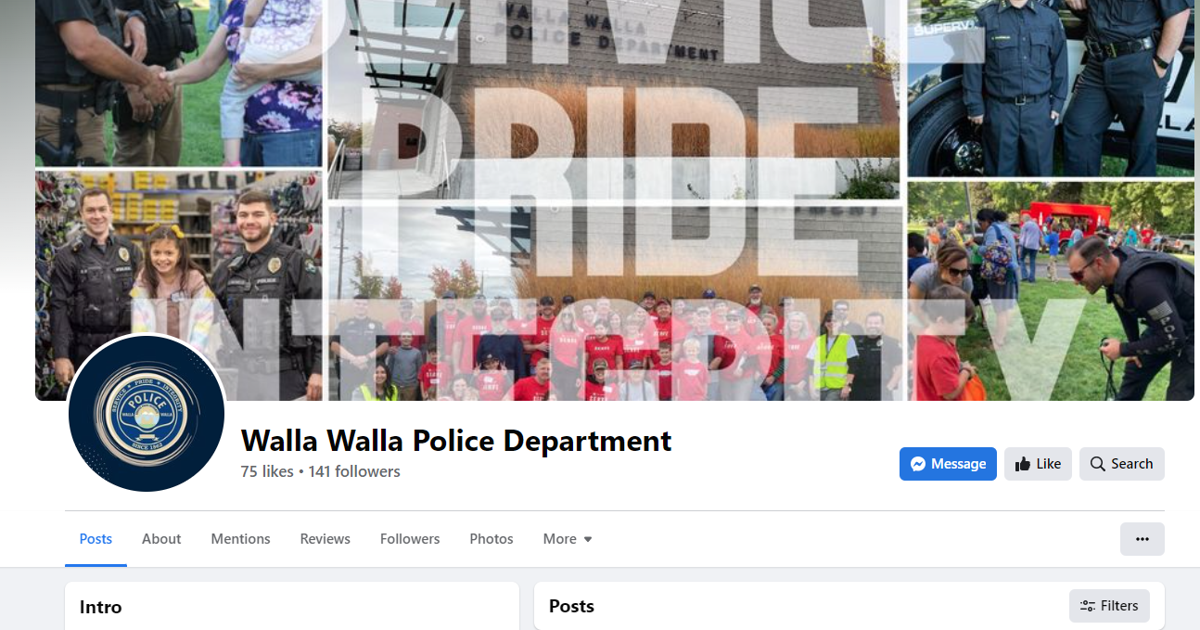Click the 141 followers link
This screenshot has width=1200, height=630.
354,472
